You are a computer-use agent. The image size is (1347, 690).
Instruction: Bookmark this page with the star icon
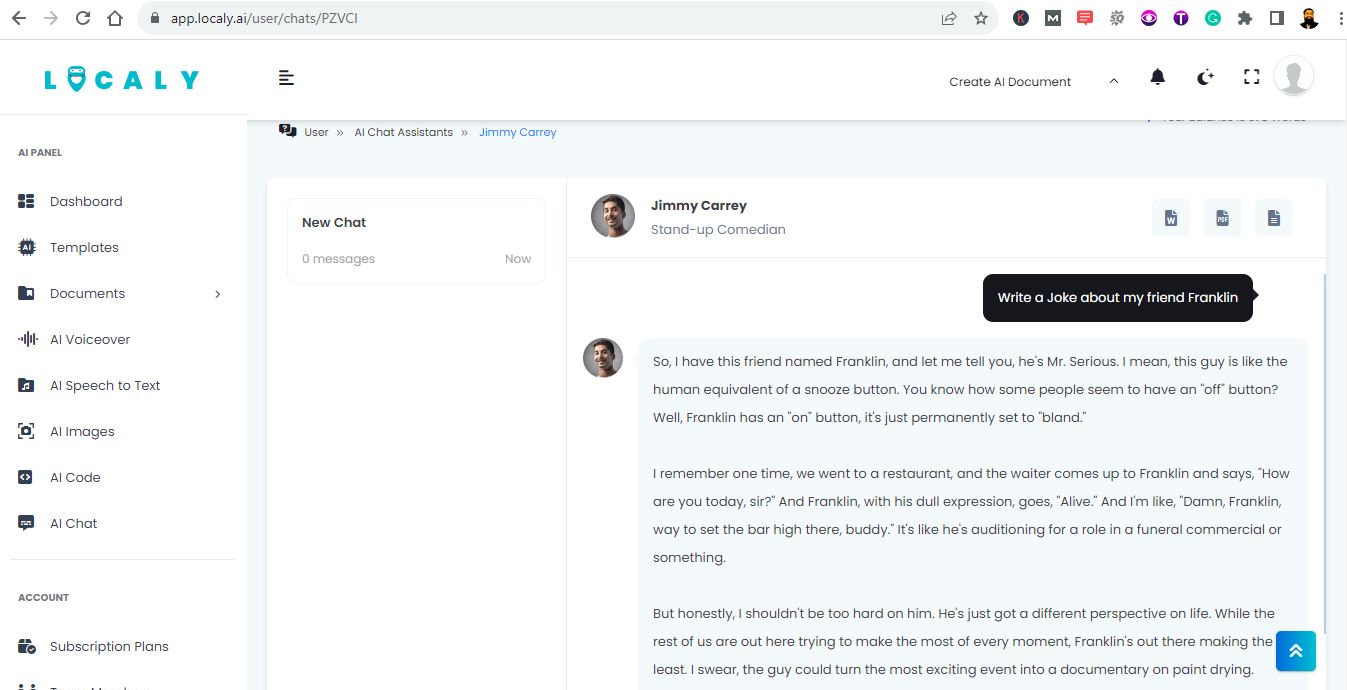(x=981, y=18)
